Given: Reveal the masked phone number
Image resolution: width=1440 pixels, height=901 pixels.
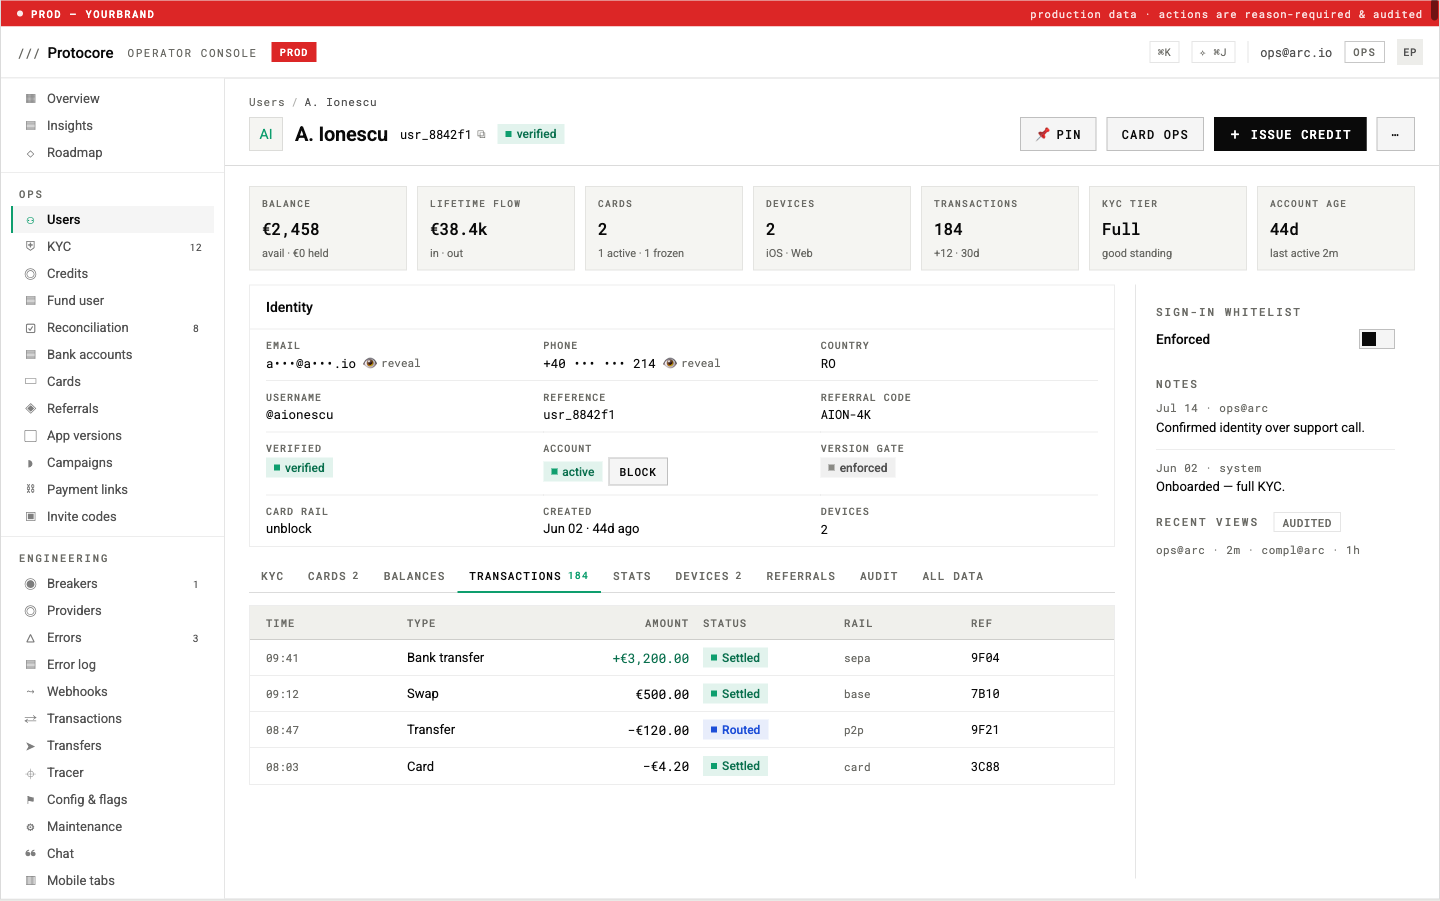Looking at the screenshot, I should point(692,364).
